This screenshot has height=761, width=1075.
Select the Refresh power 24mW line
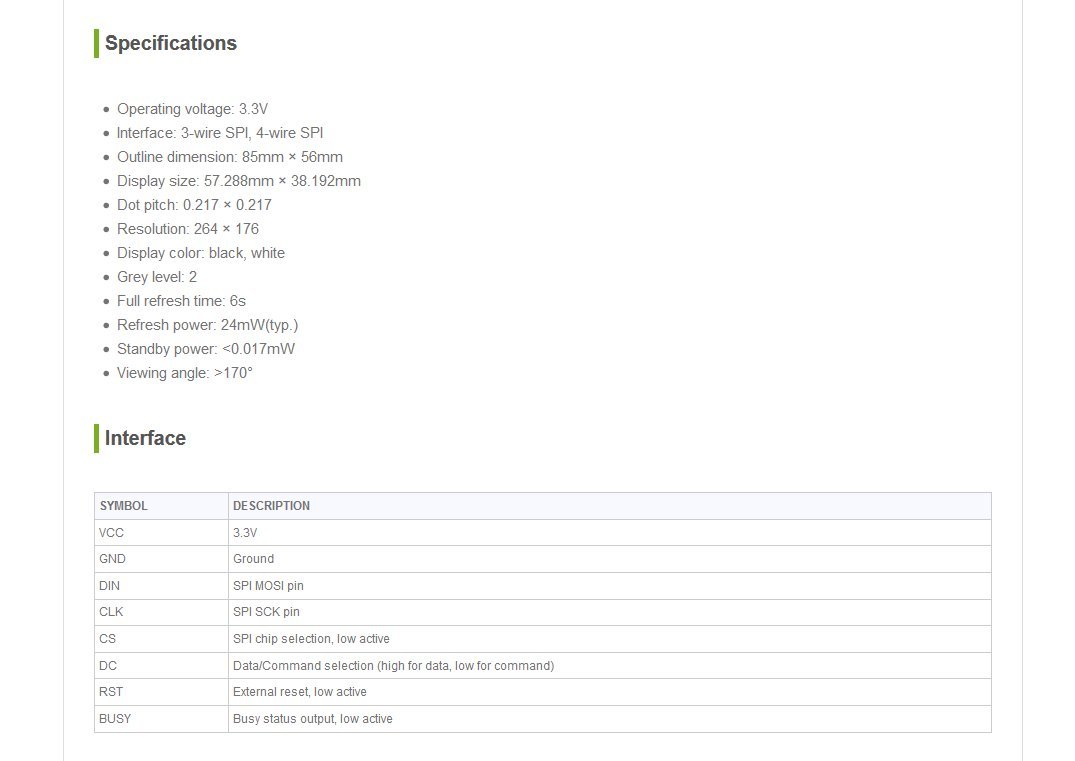tap(207, 325)
